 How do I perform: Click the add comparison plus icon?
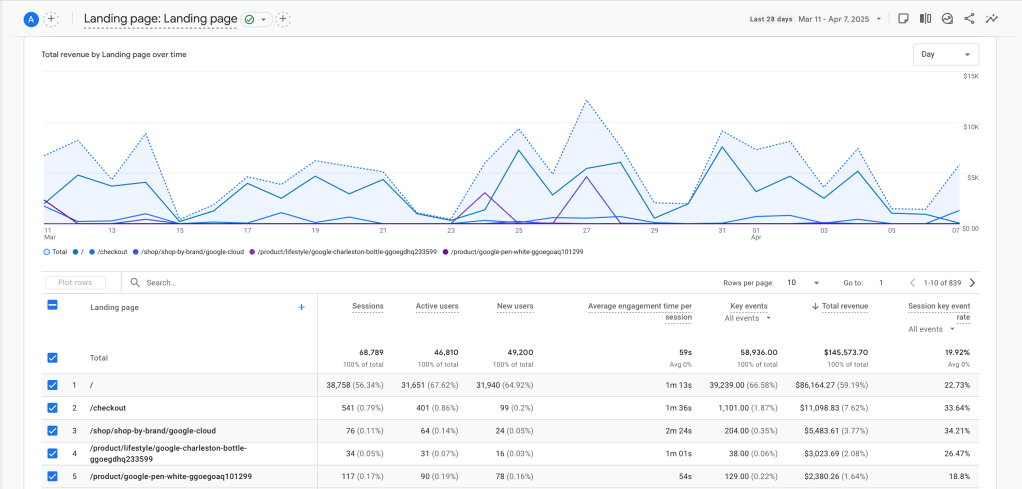click(x=51, y=19)
